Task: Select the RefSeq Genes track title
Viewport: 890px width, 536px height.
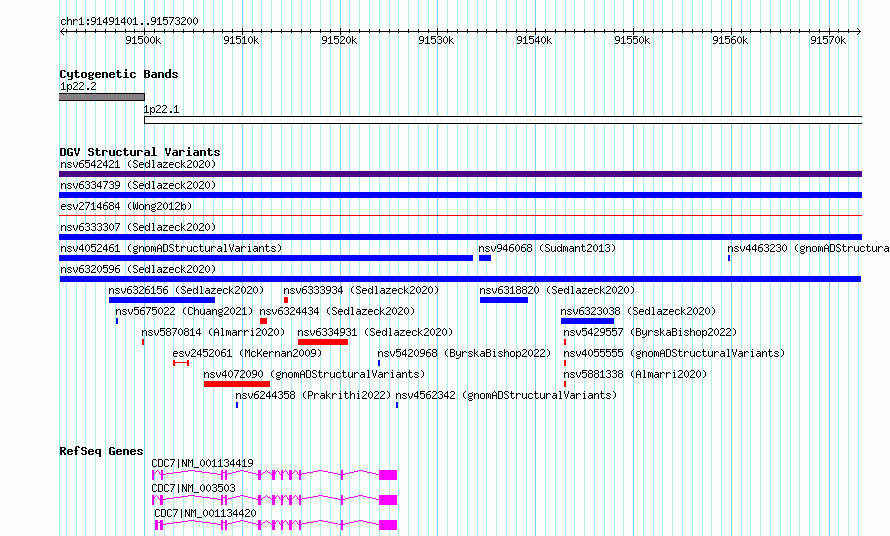Action: pos(101,451)
